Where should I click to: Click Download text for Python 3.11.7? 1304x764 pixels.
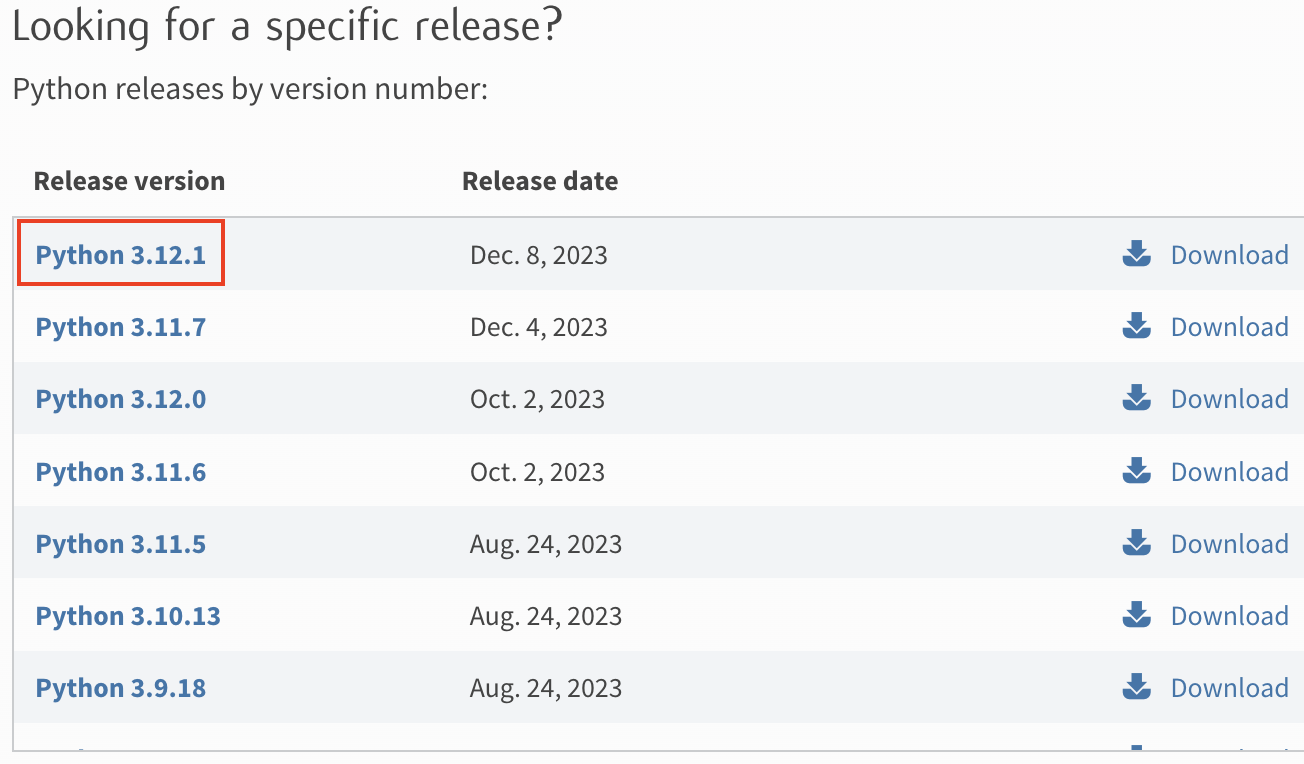tap(1229, 327)
